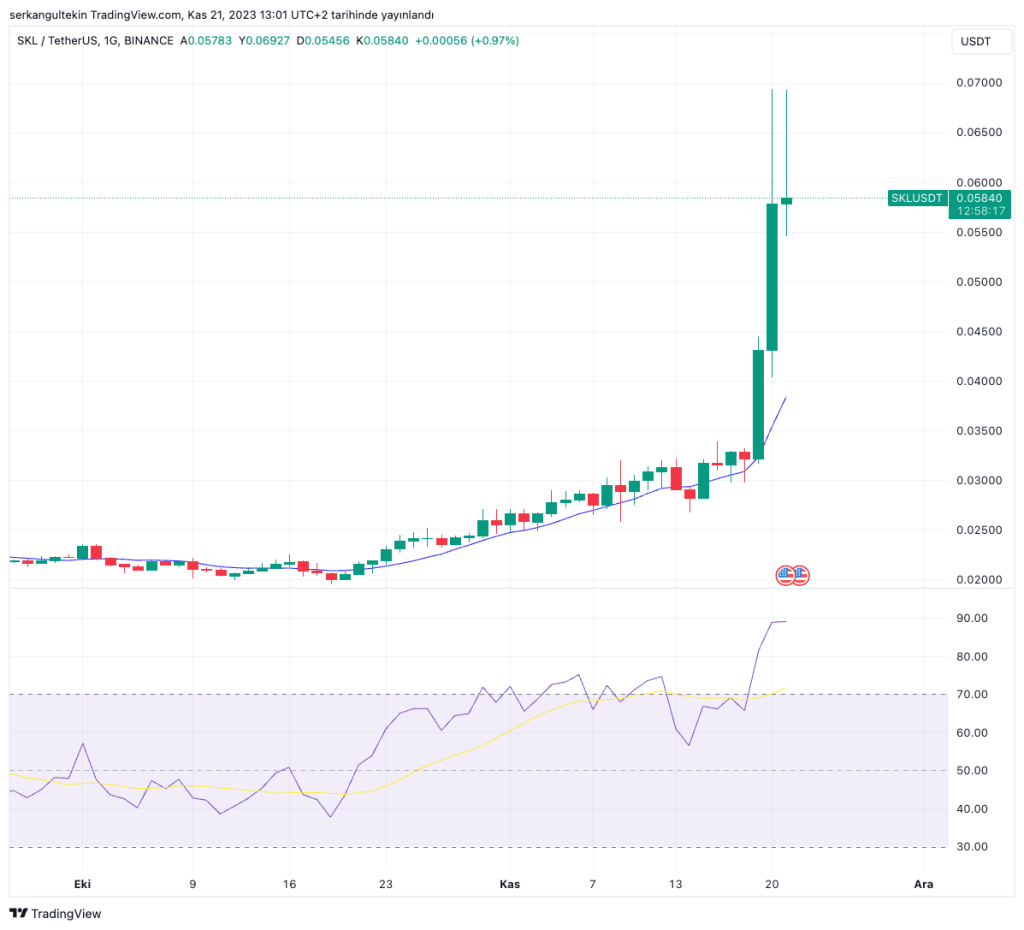Click the 'Ara' month label on time axis
Screen dimensions: 1024x930
click(924, 884)
